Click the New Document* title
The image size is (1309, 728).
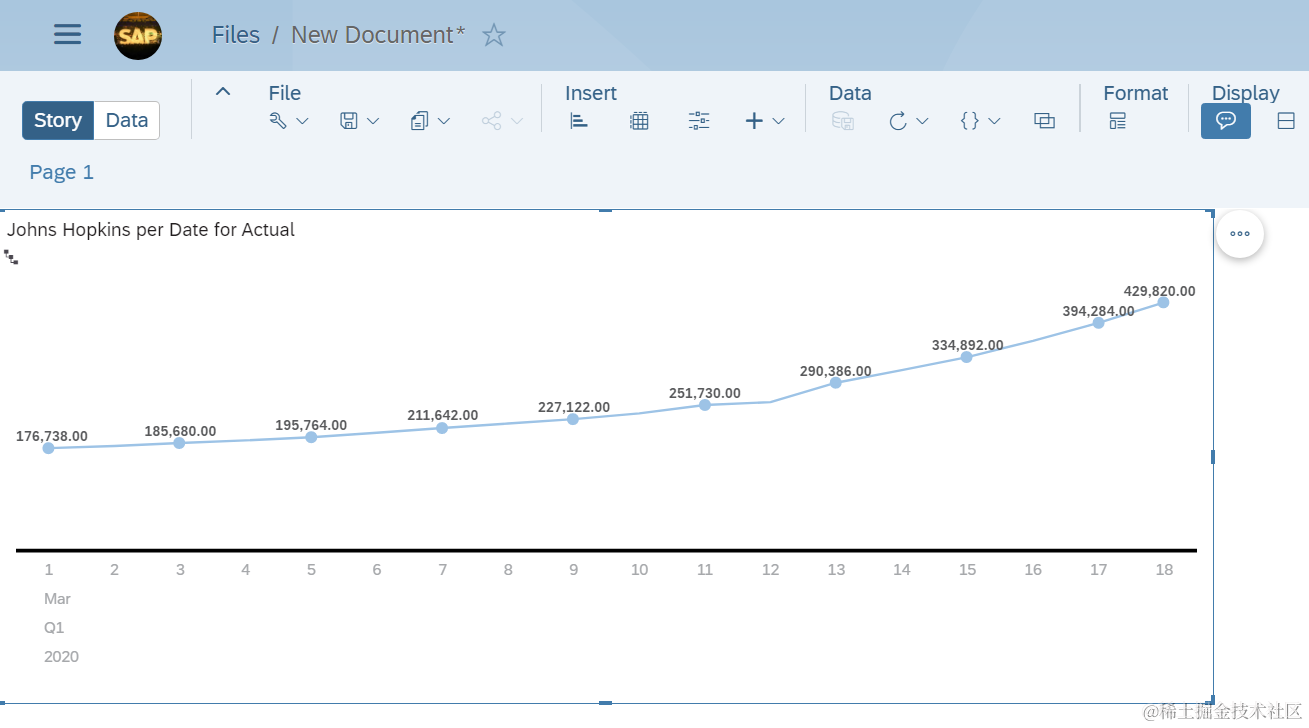click(378, 35)
